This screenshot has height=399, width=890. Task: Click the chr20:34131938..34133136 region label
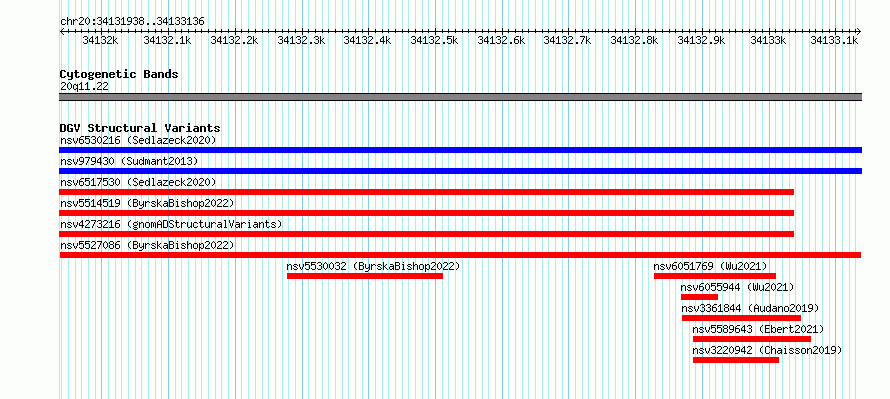coord(132,22)
